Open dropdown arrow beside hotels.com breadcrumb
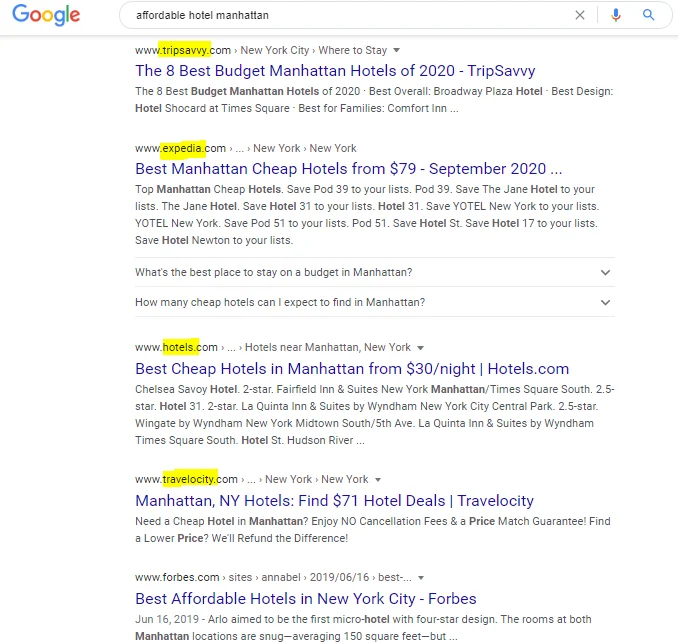The width and height of the screenshot is (678, 642). [x=420, y=348]
